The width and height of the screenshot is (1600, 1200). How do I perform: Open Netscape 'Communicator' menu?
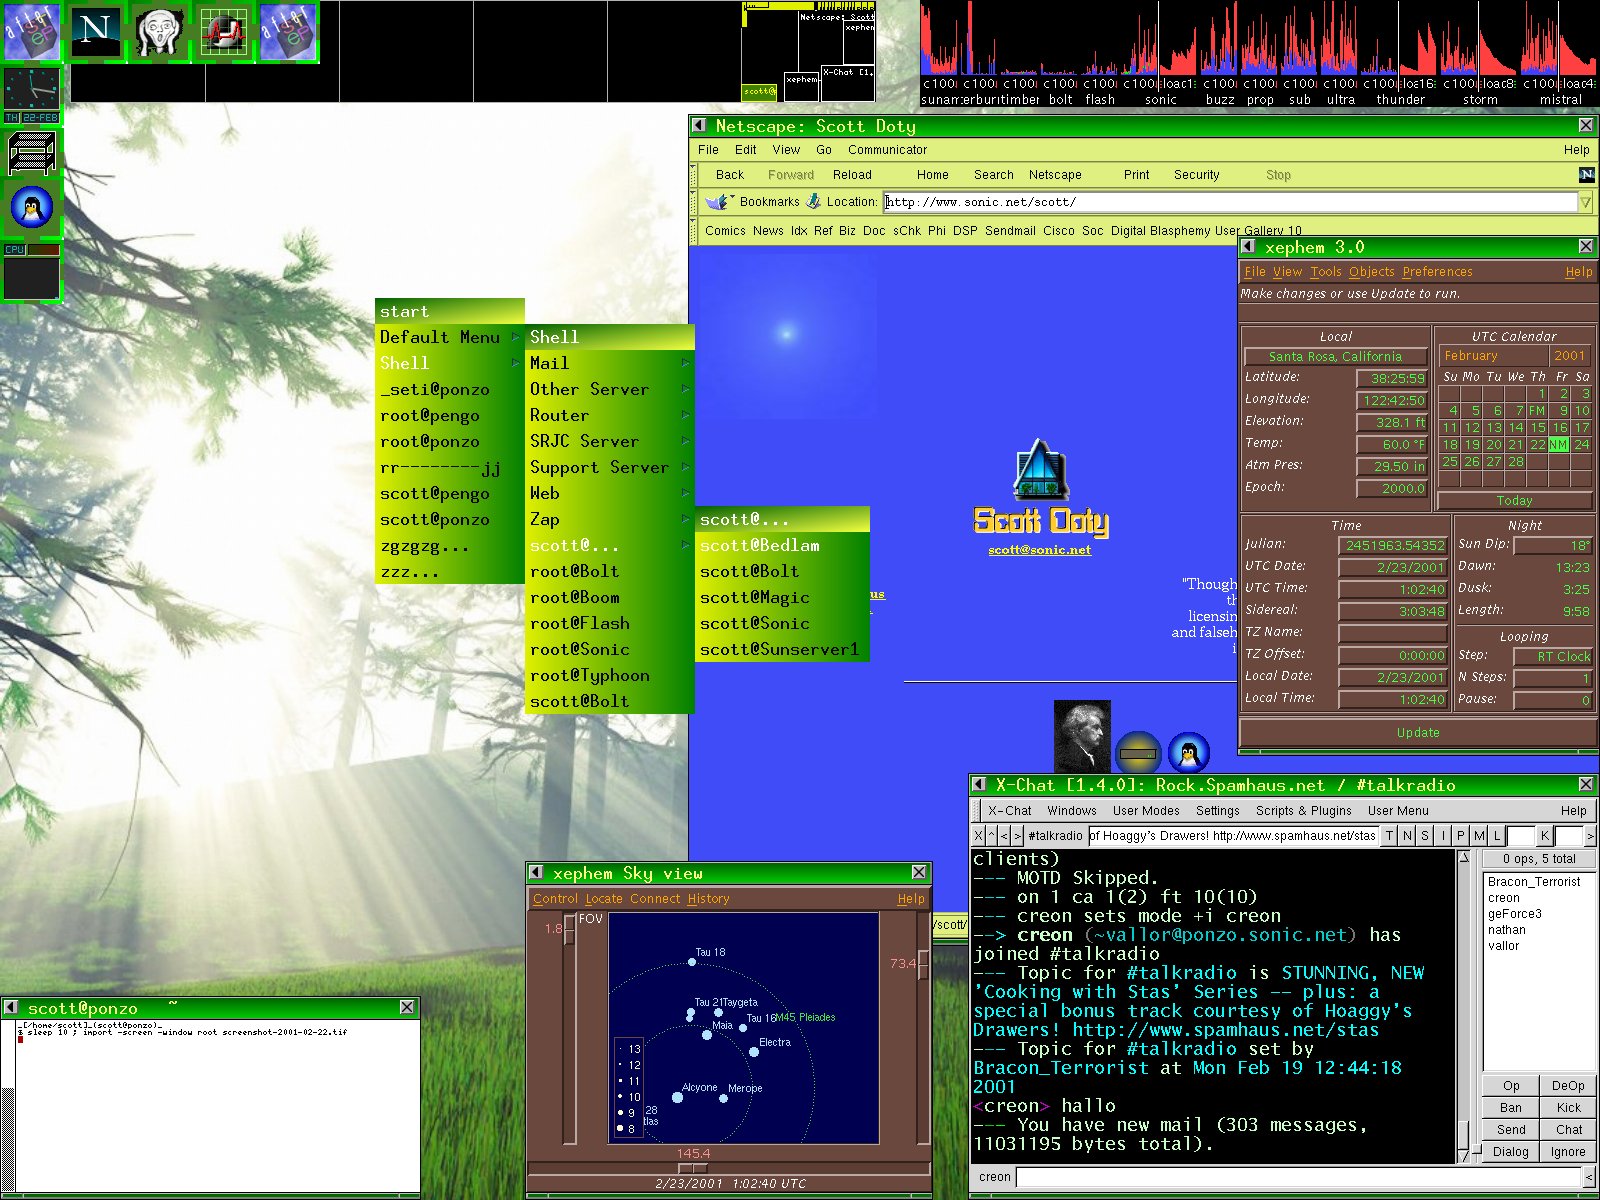click(x=887, y=150)
